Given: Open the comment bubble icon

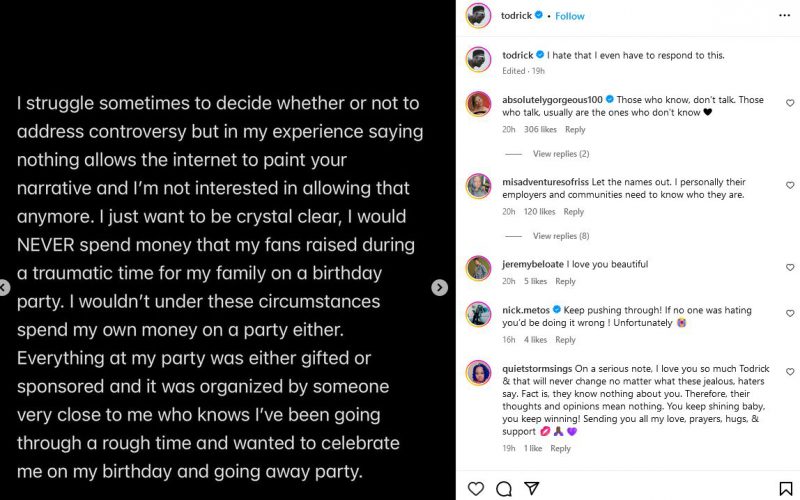Looking at the screenshot, I should (504, 488).
